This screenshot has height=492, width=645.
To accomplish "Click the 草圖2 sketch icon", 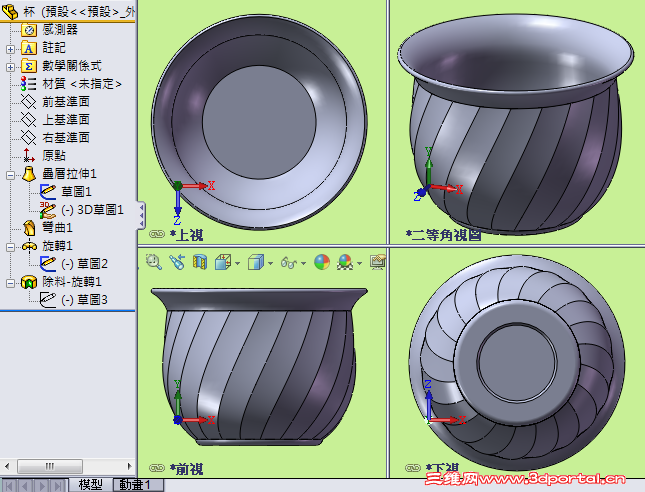I will click(48, 264).
